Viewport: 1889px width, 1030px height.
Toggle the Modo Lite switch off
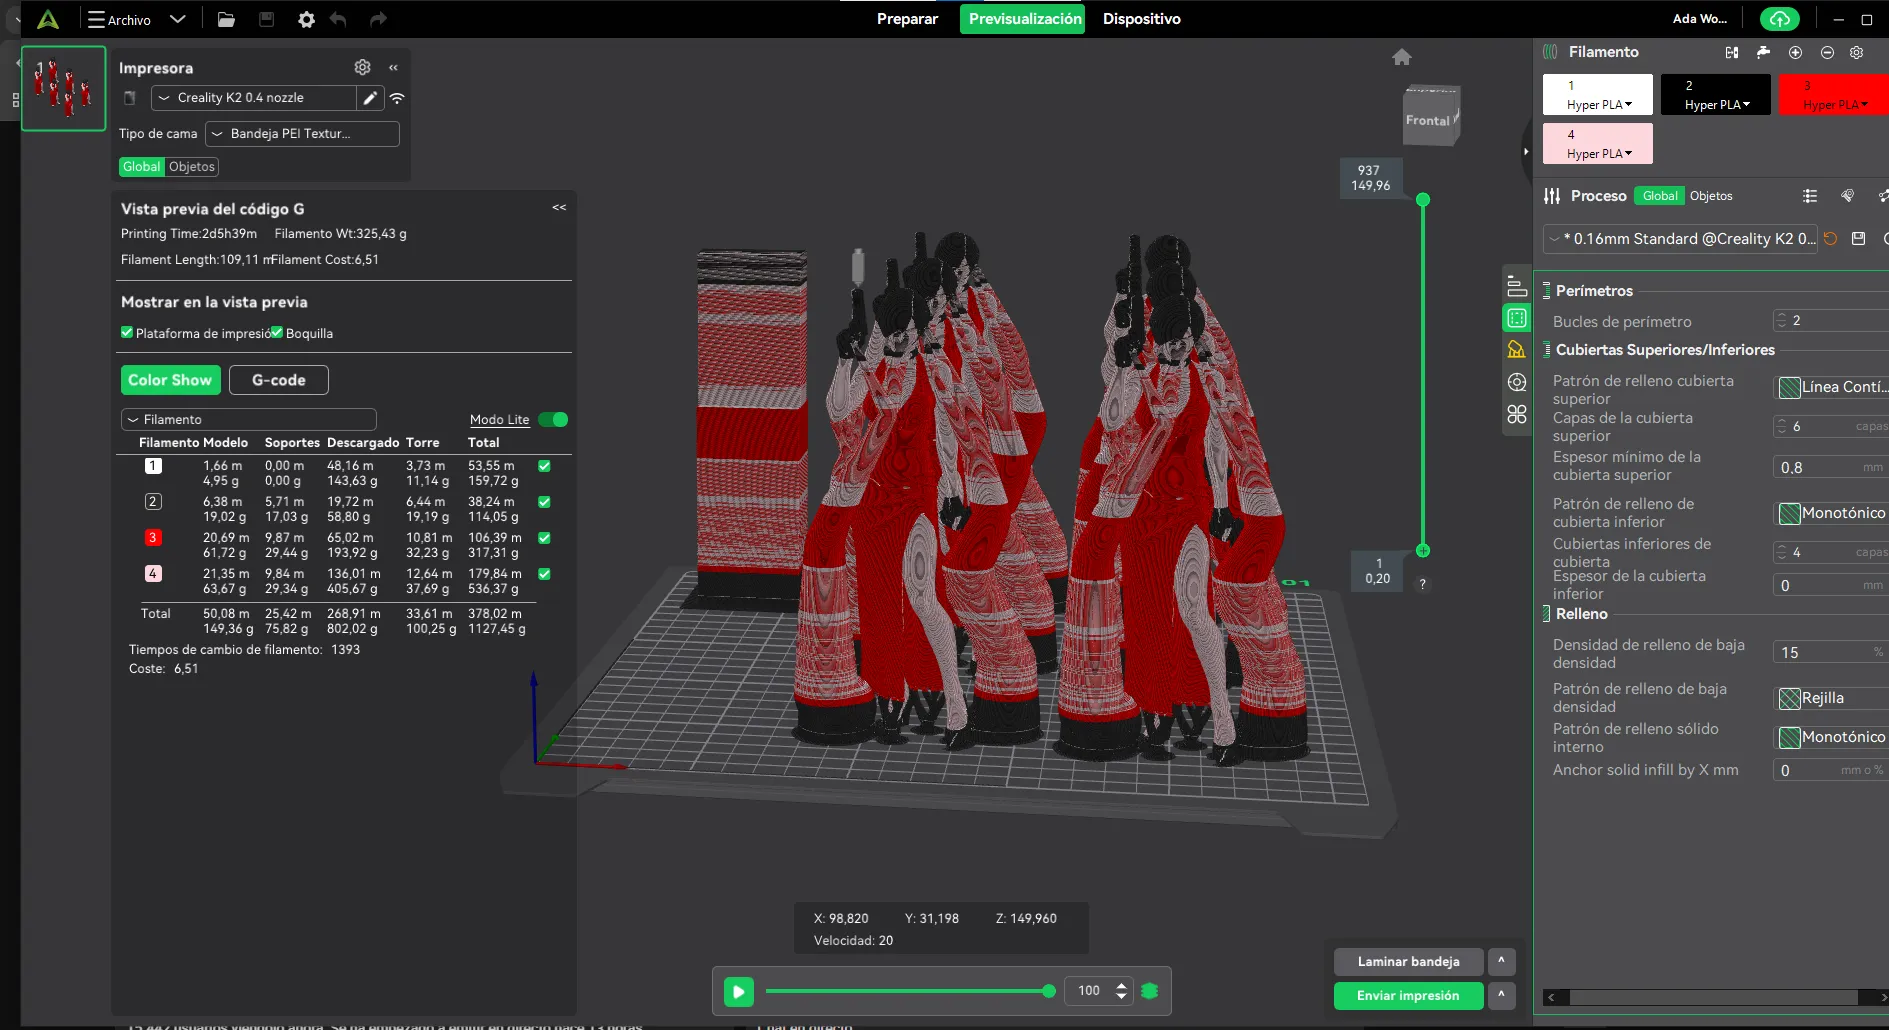tap(553, 420)
